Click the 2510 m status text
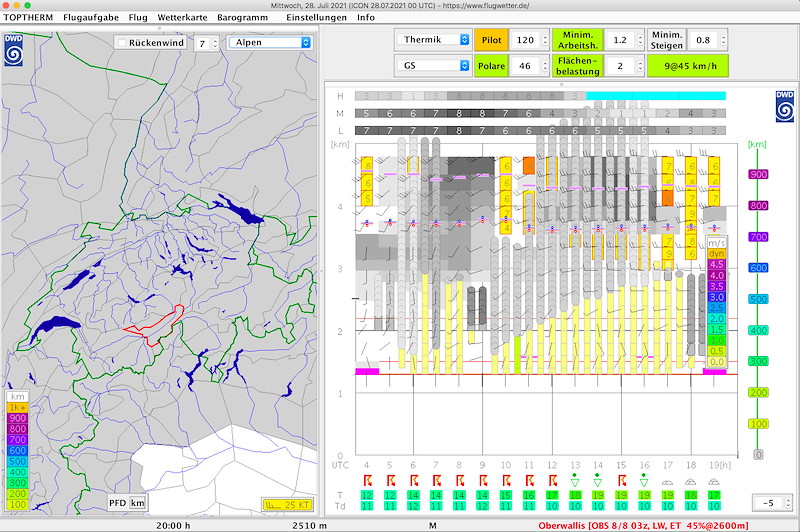 click(310, 525)
